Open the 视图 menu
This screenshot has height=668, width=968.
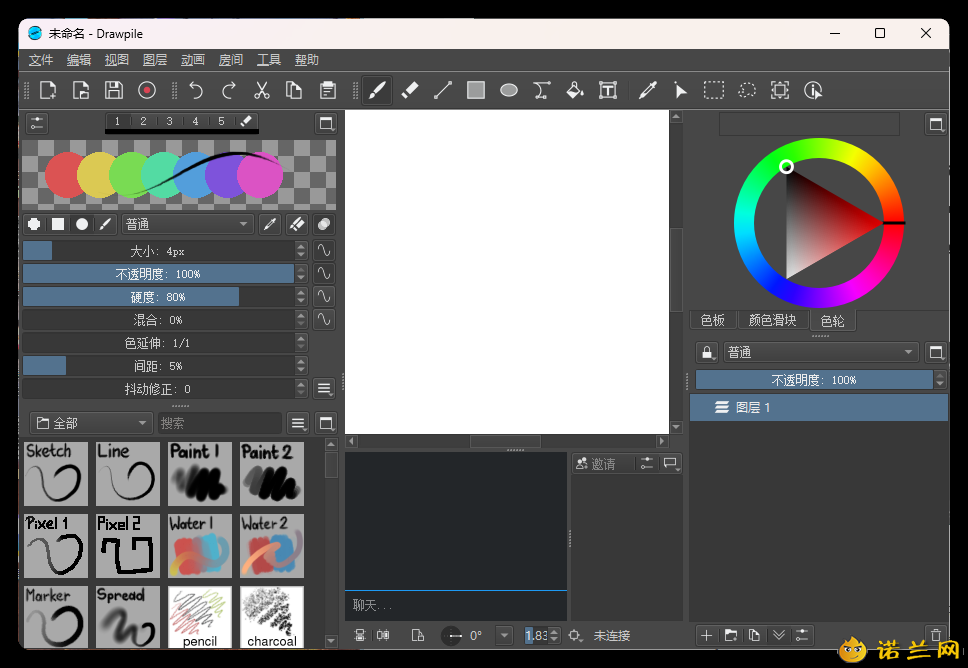click(x=117, y=60)
